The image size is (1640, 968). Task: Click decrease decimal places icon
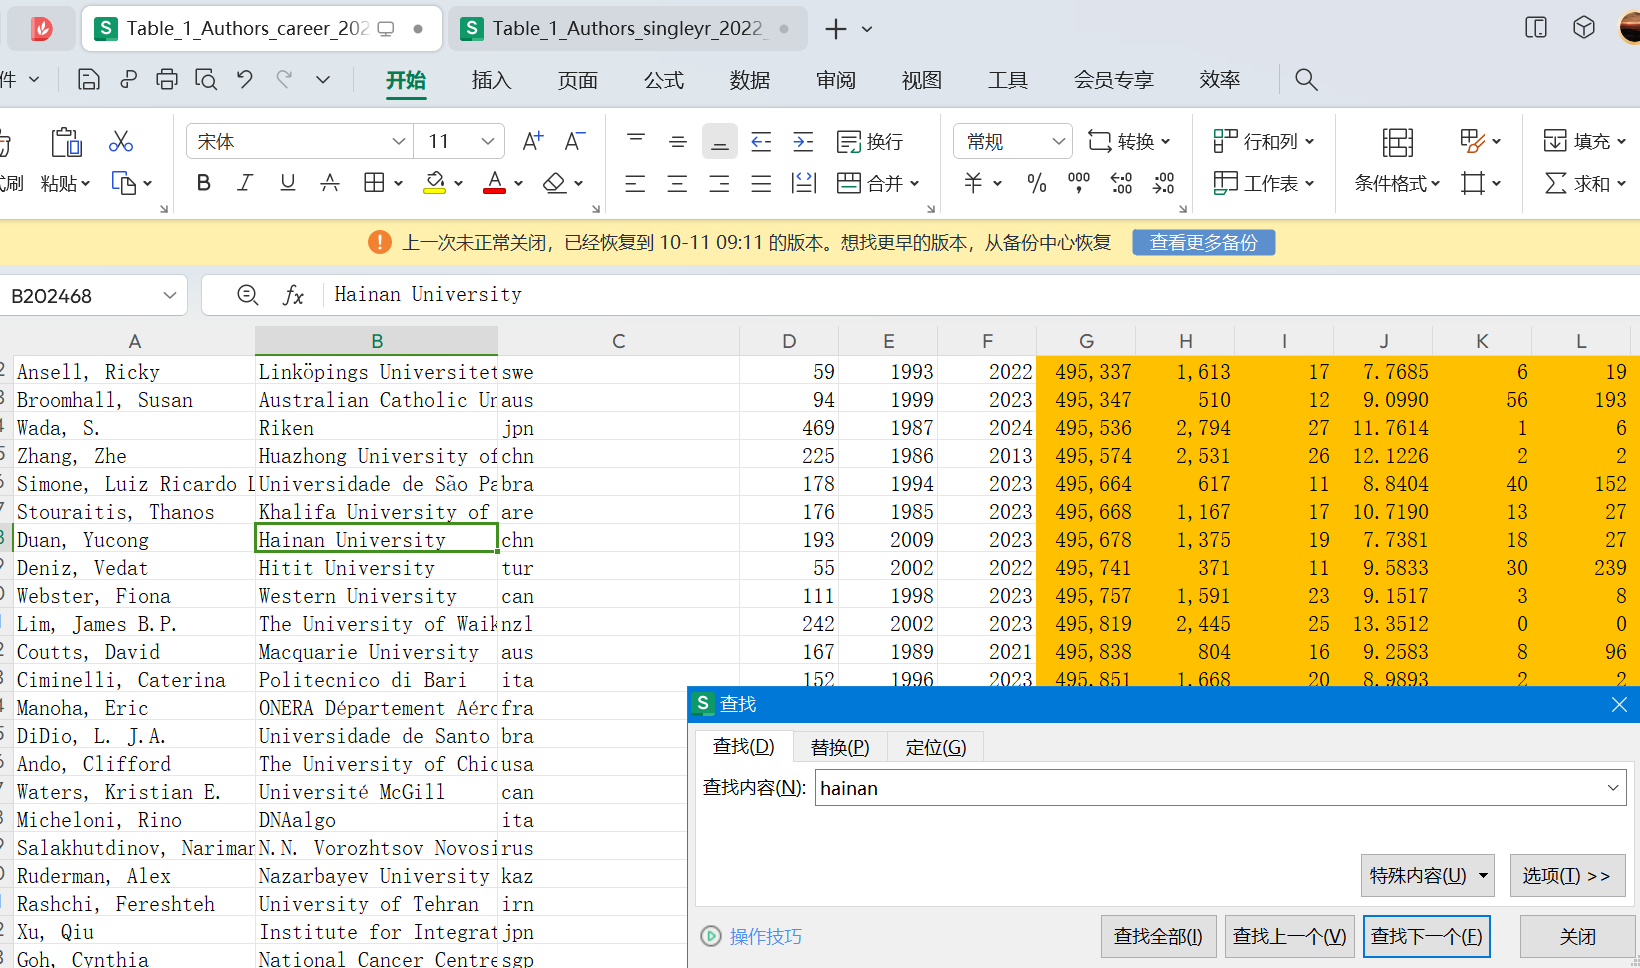(x=1164, y=183)
